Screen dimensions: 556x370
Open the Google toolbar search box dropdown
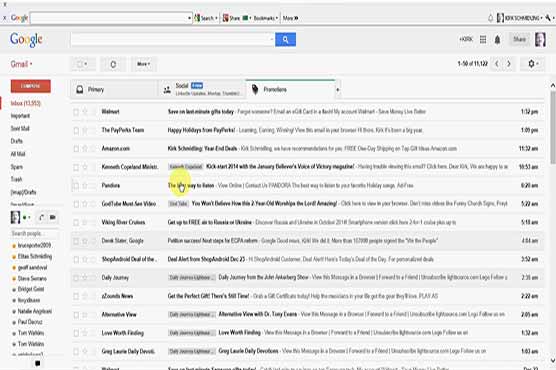[x=189, y=18]
